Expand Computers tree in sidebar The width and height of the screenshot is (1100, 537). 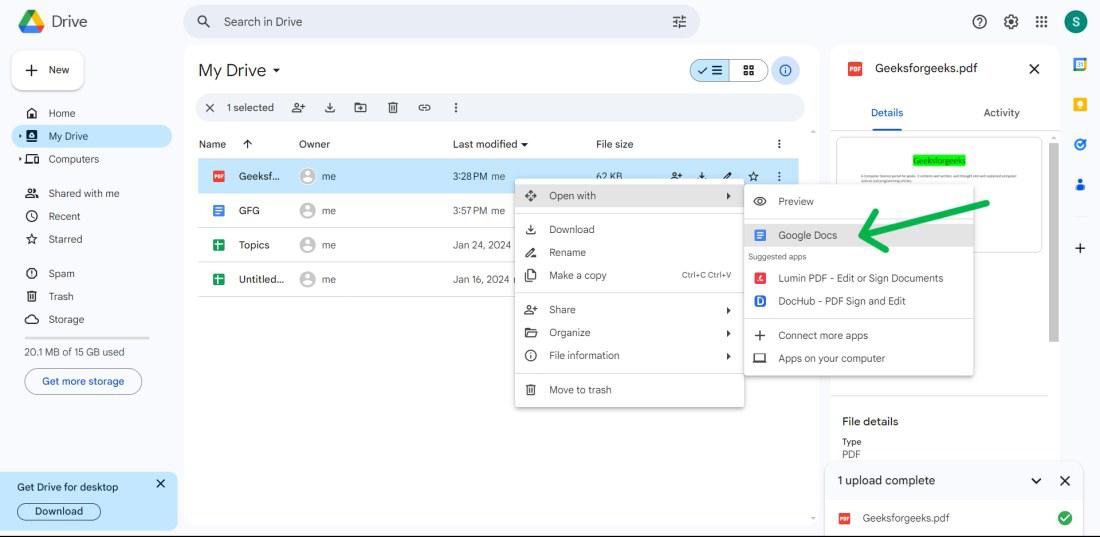click(20, 159)
